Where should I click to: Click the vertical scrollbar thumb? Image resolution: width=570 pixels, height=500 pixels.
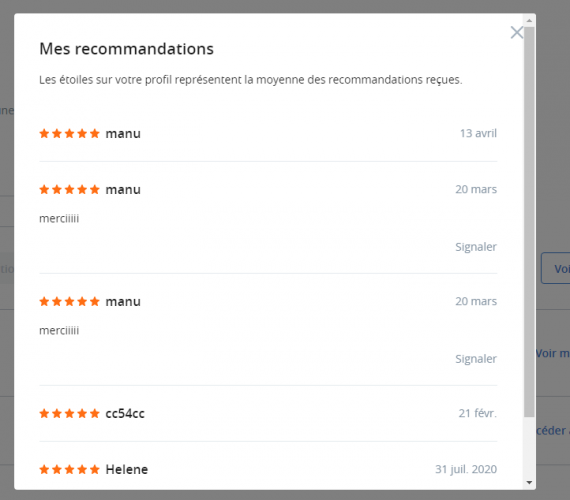click(x=529, y=222)
